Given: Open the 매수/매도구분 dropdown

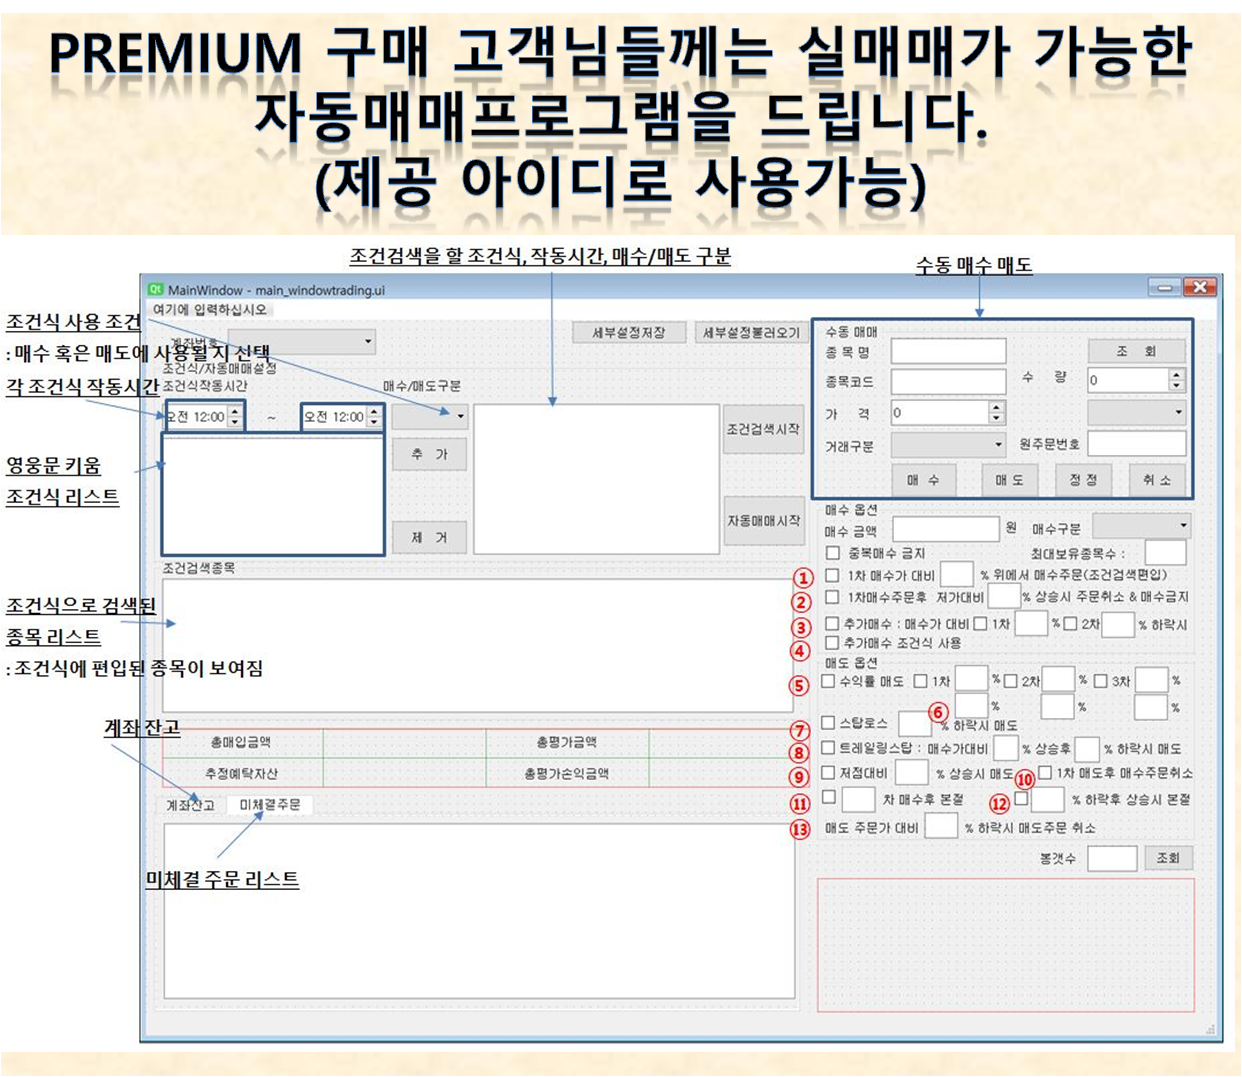Looking at the screenshot, I should pyautogui.click(x=430, y=414).
